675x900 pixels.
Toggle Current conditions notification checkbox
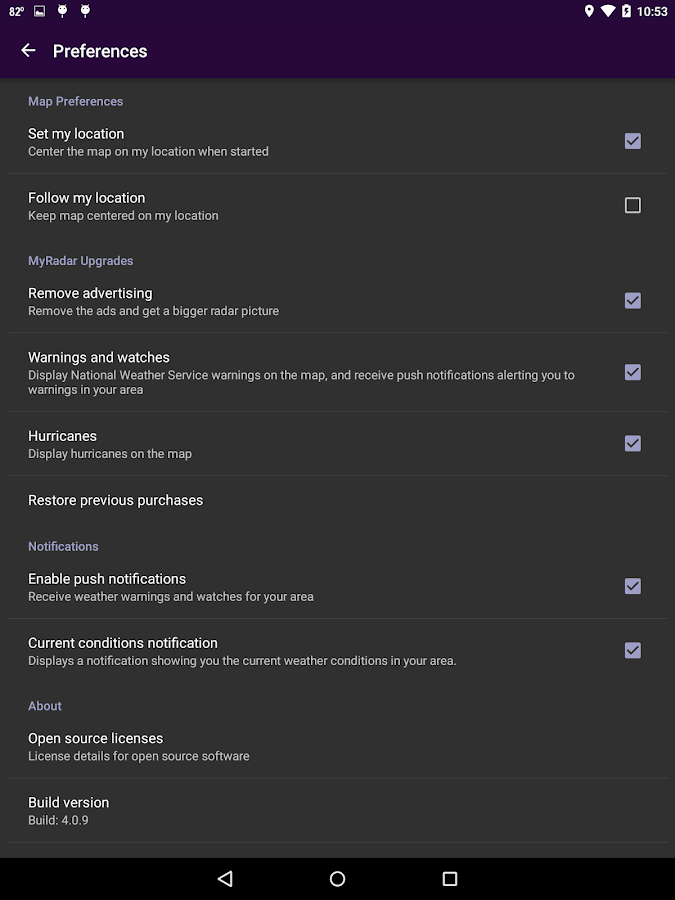point(633,650)
